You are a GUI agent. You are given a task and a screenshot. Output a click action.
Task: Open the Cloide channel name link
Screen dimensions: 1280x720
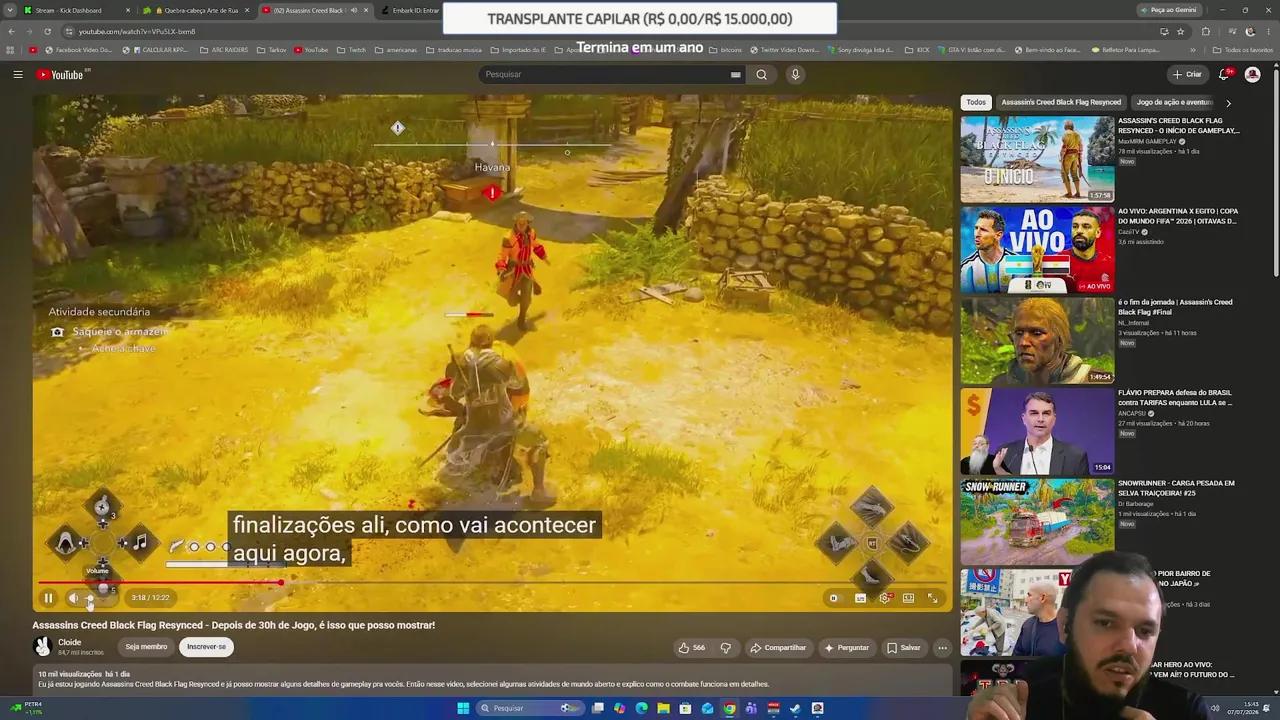(69, 642)
